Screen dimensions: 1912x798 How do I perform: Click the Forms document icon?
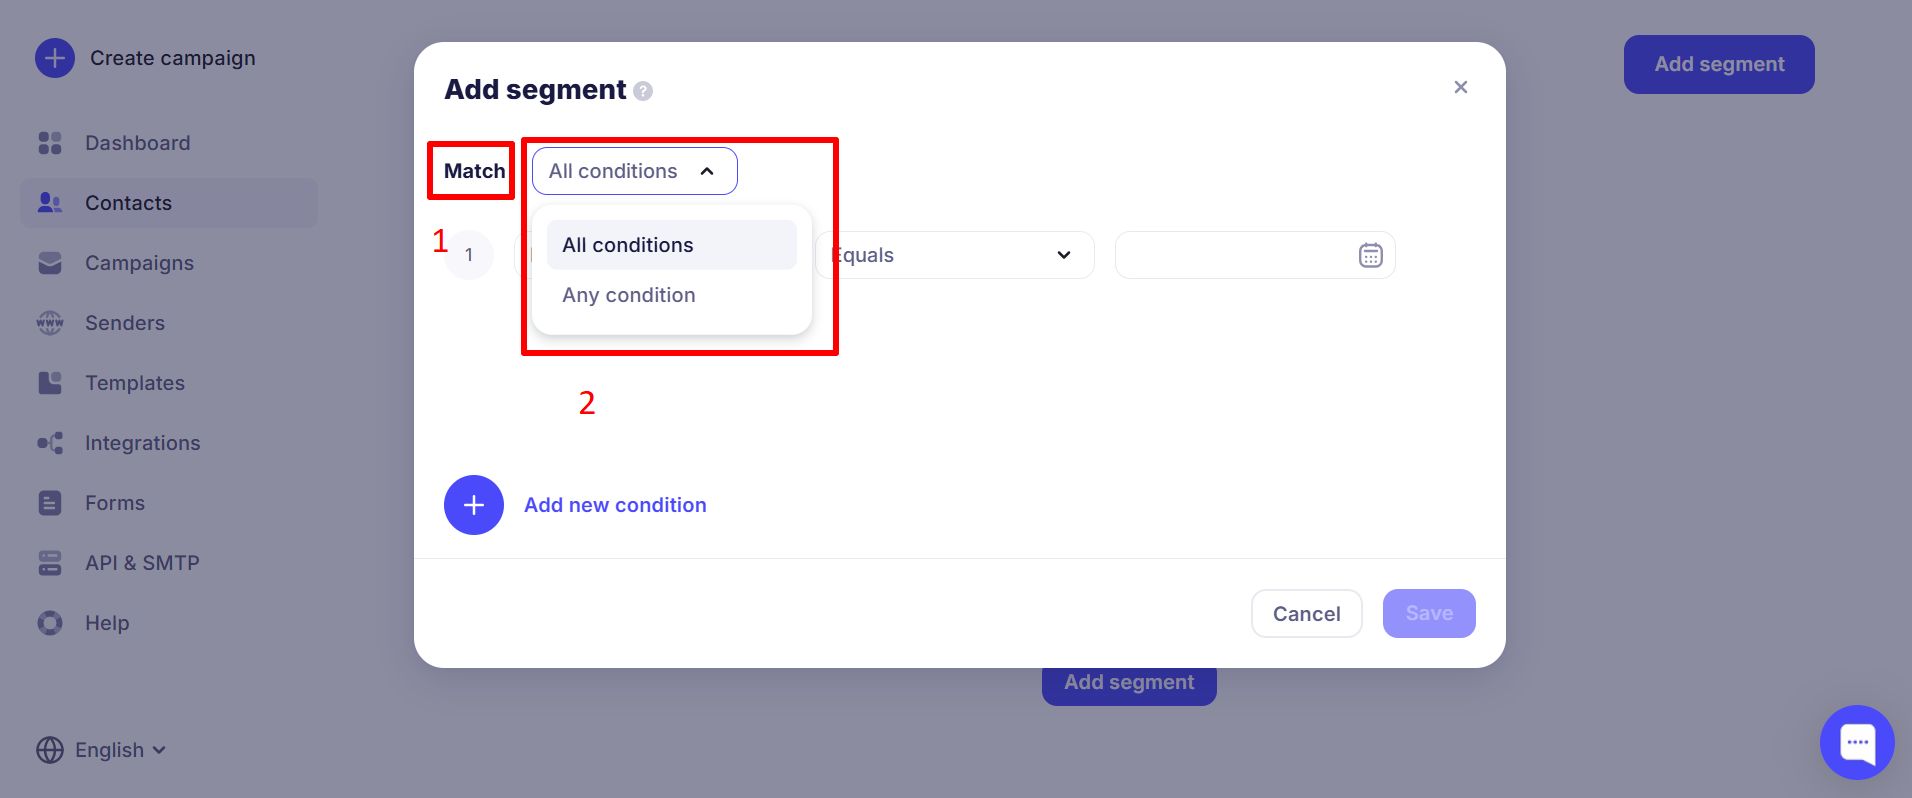(x=50, y=503)
